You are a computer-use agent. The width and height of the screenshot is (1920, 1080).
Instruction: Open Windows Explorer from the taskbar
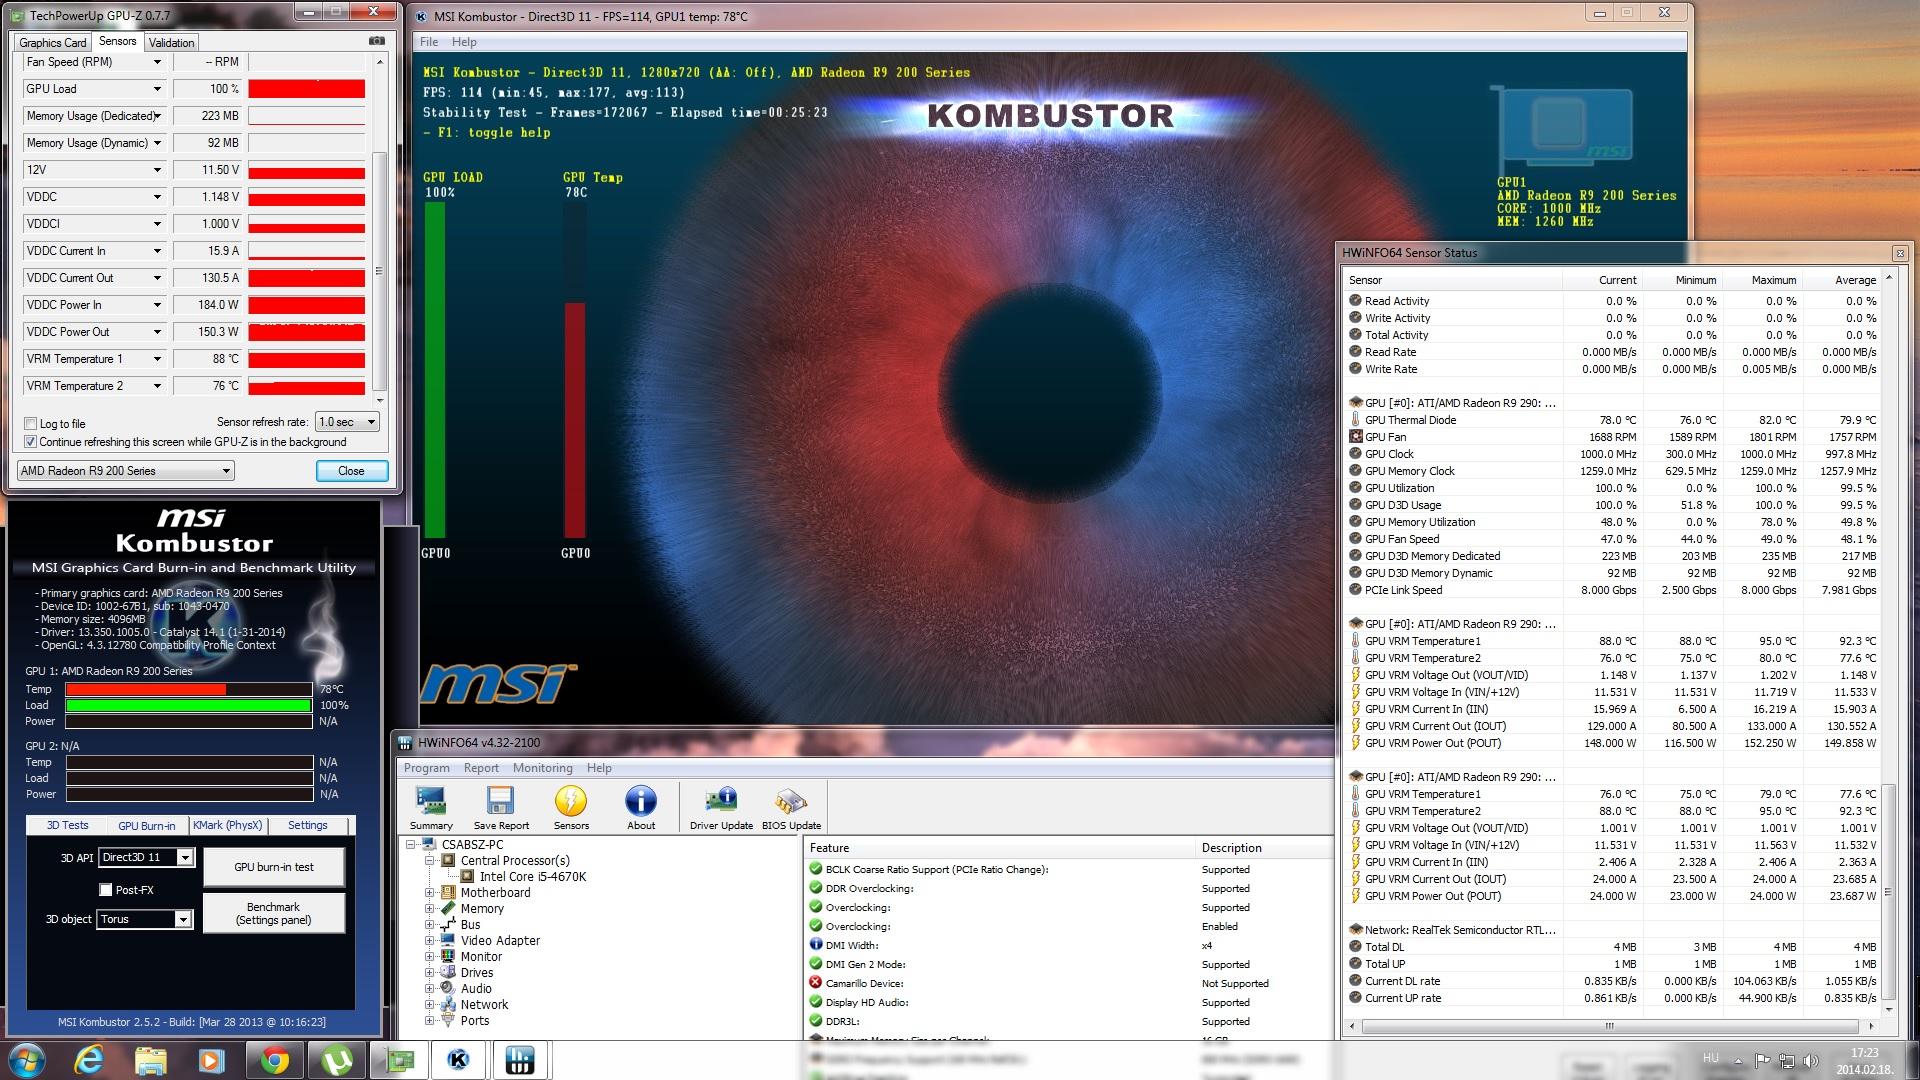pyautogui.click(x=151, y=1060)
